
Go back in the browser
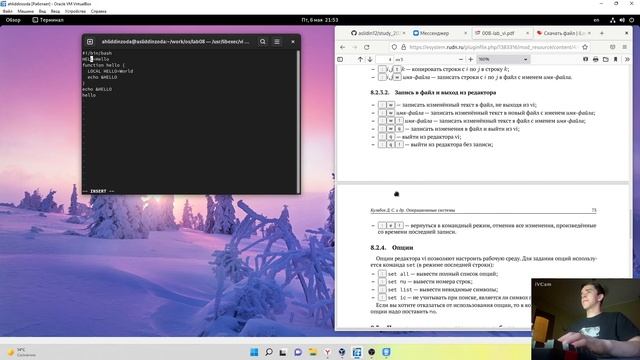342,47
